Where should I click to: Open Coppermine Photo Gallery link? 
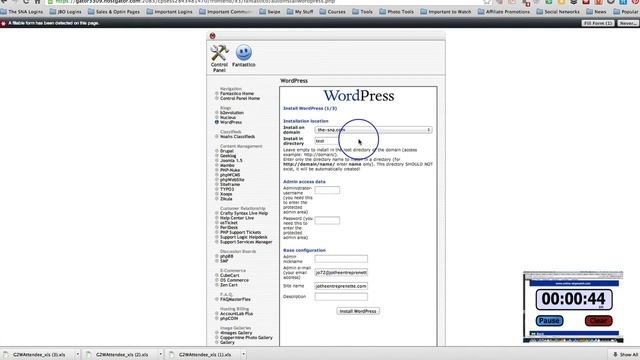click(x=246, y=338)
